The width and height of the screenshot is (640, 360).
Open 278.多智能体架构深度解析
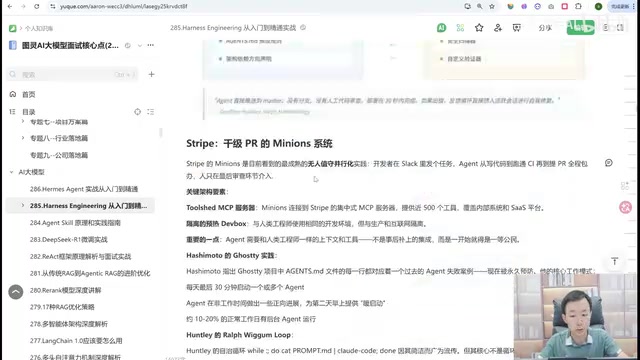[x=69, y=324]
